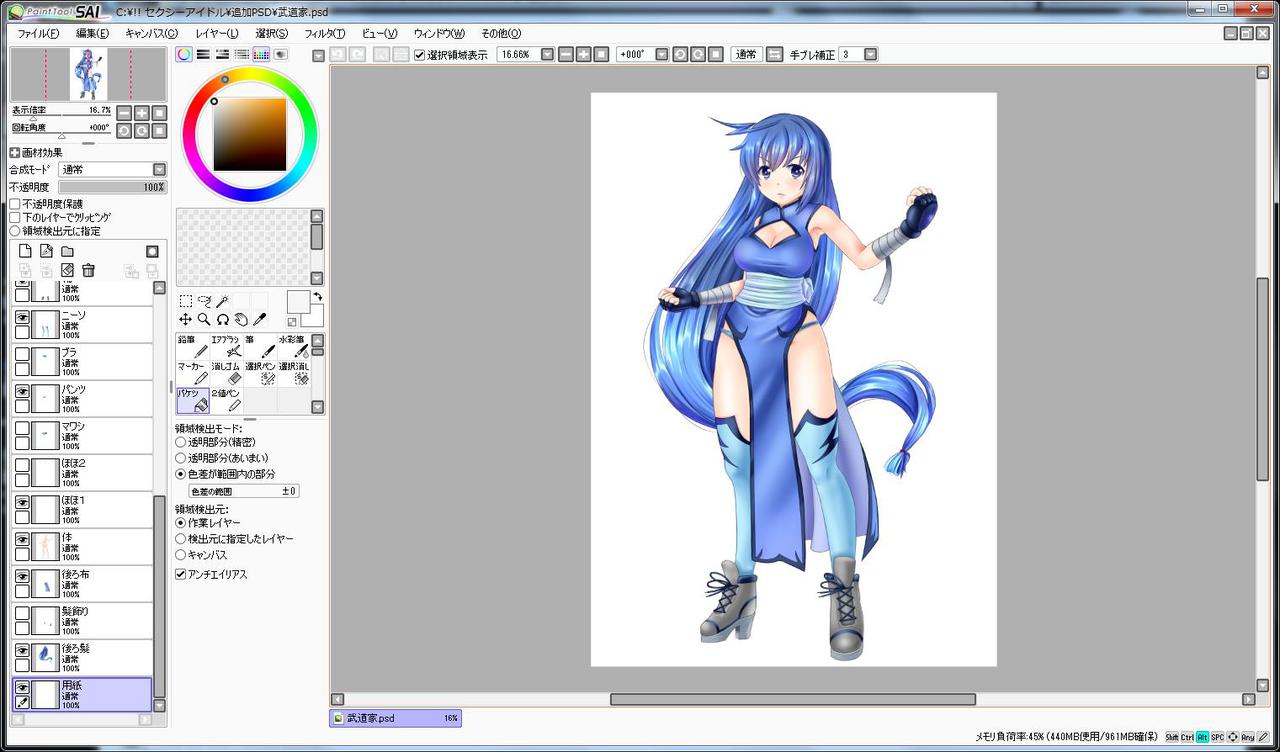The height and width of the screenshot is (752, 1280).
Task: Select the Selection Pen (選択ペン) tool
Action: pyautogui.click(x=260, y=373)
